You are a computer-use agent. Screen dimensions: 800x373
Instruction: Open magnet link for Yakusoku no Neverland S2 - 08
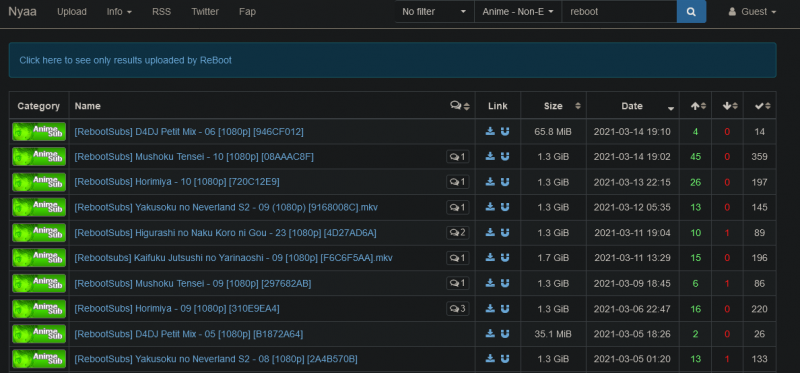pos(505,359)
